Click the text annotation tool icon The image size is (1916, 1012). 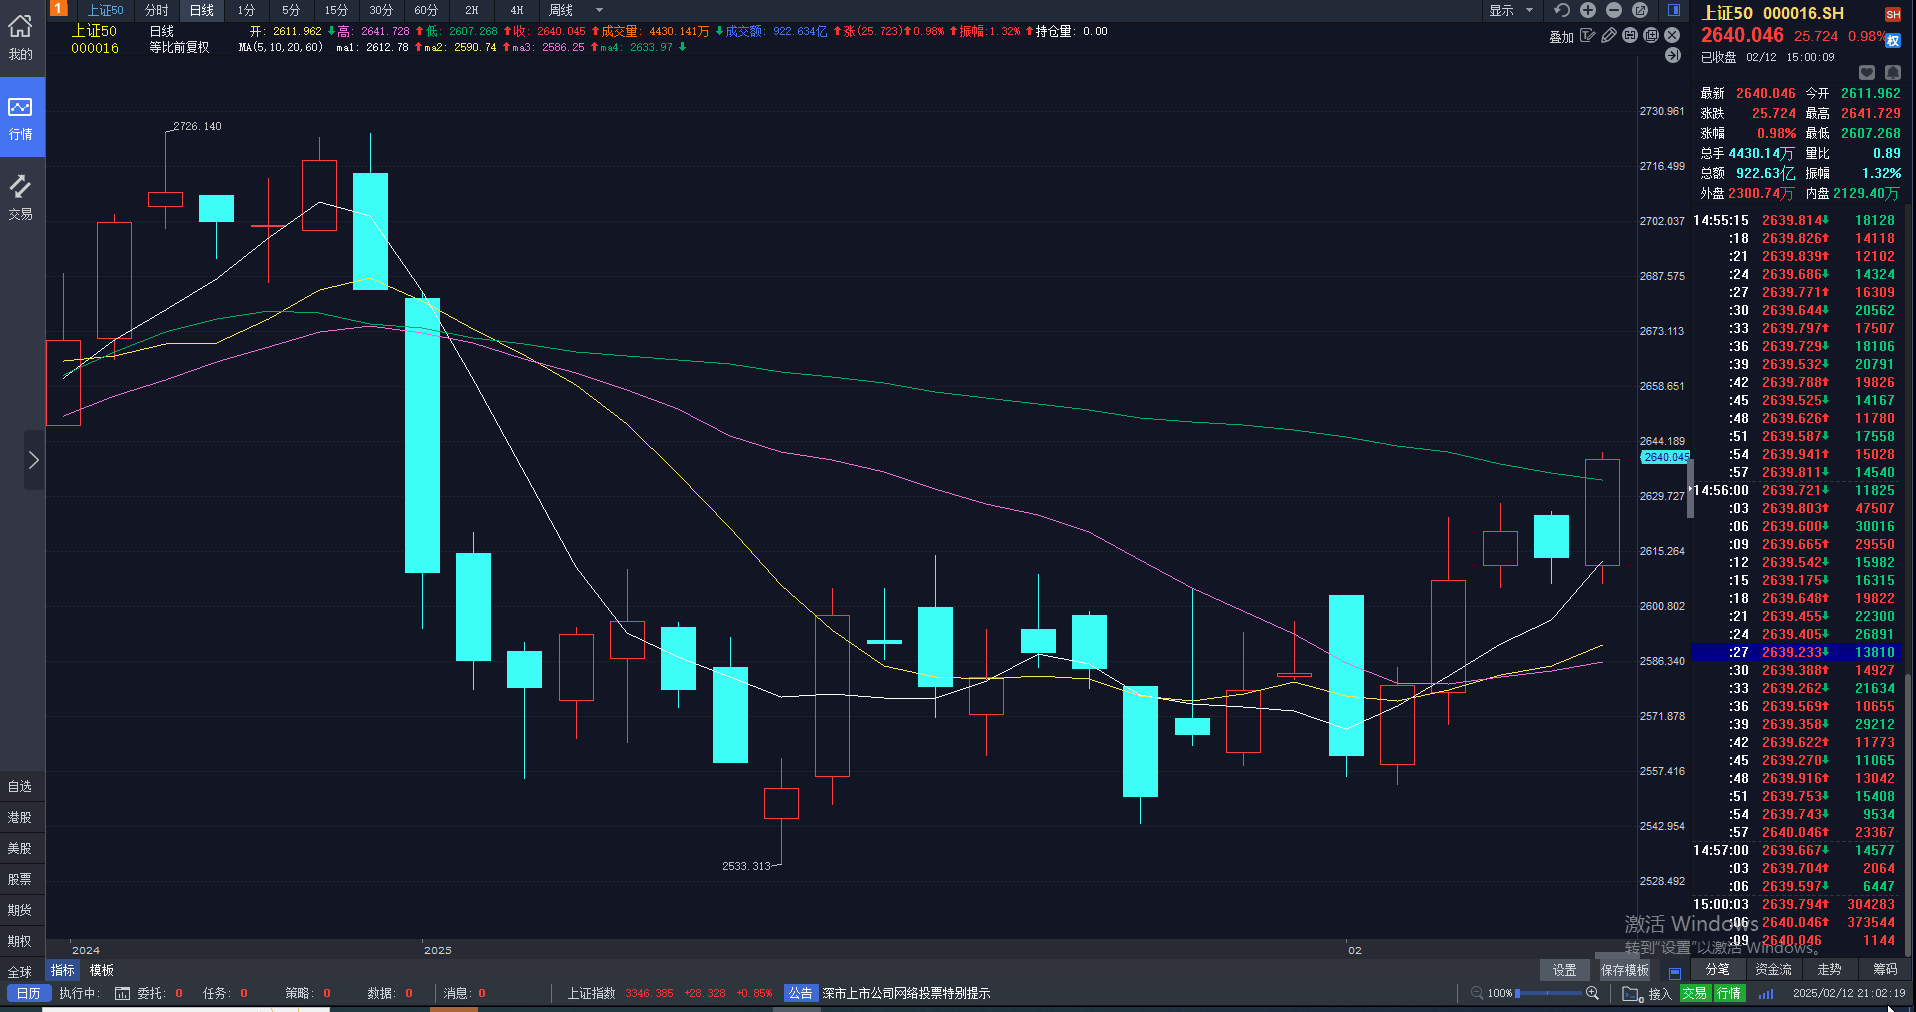point(1587,35)
